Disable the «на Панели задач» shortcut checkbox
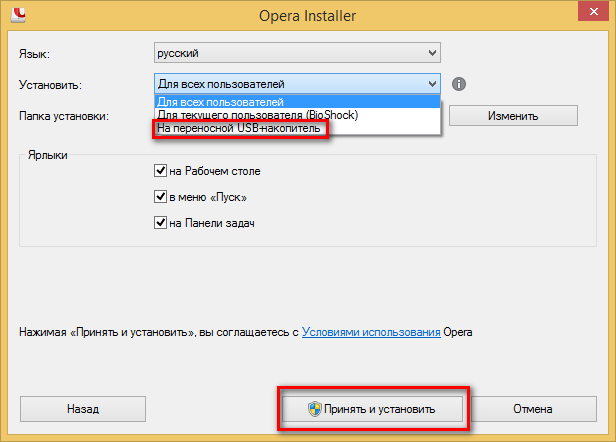The image size is (616, 442). coord(160,223)
